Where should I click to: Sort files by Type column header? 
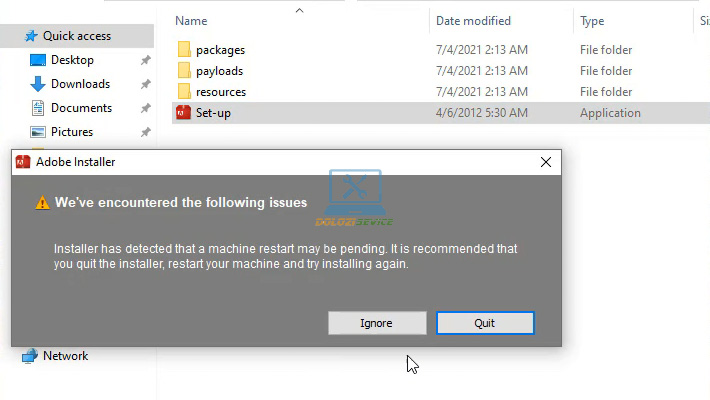pos(592,21)
